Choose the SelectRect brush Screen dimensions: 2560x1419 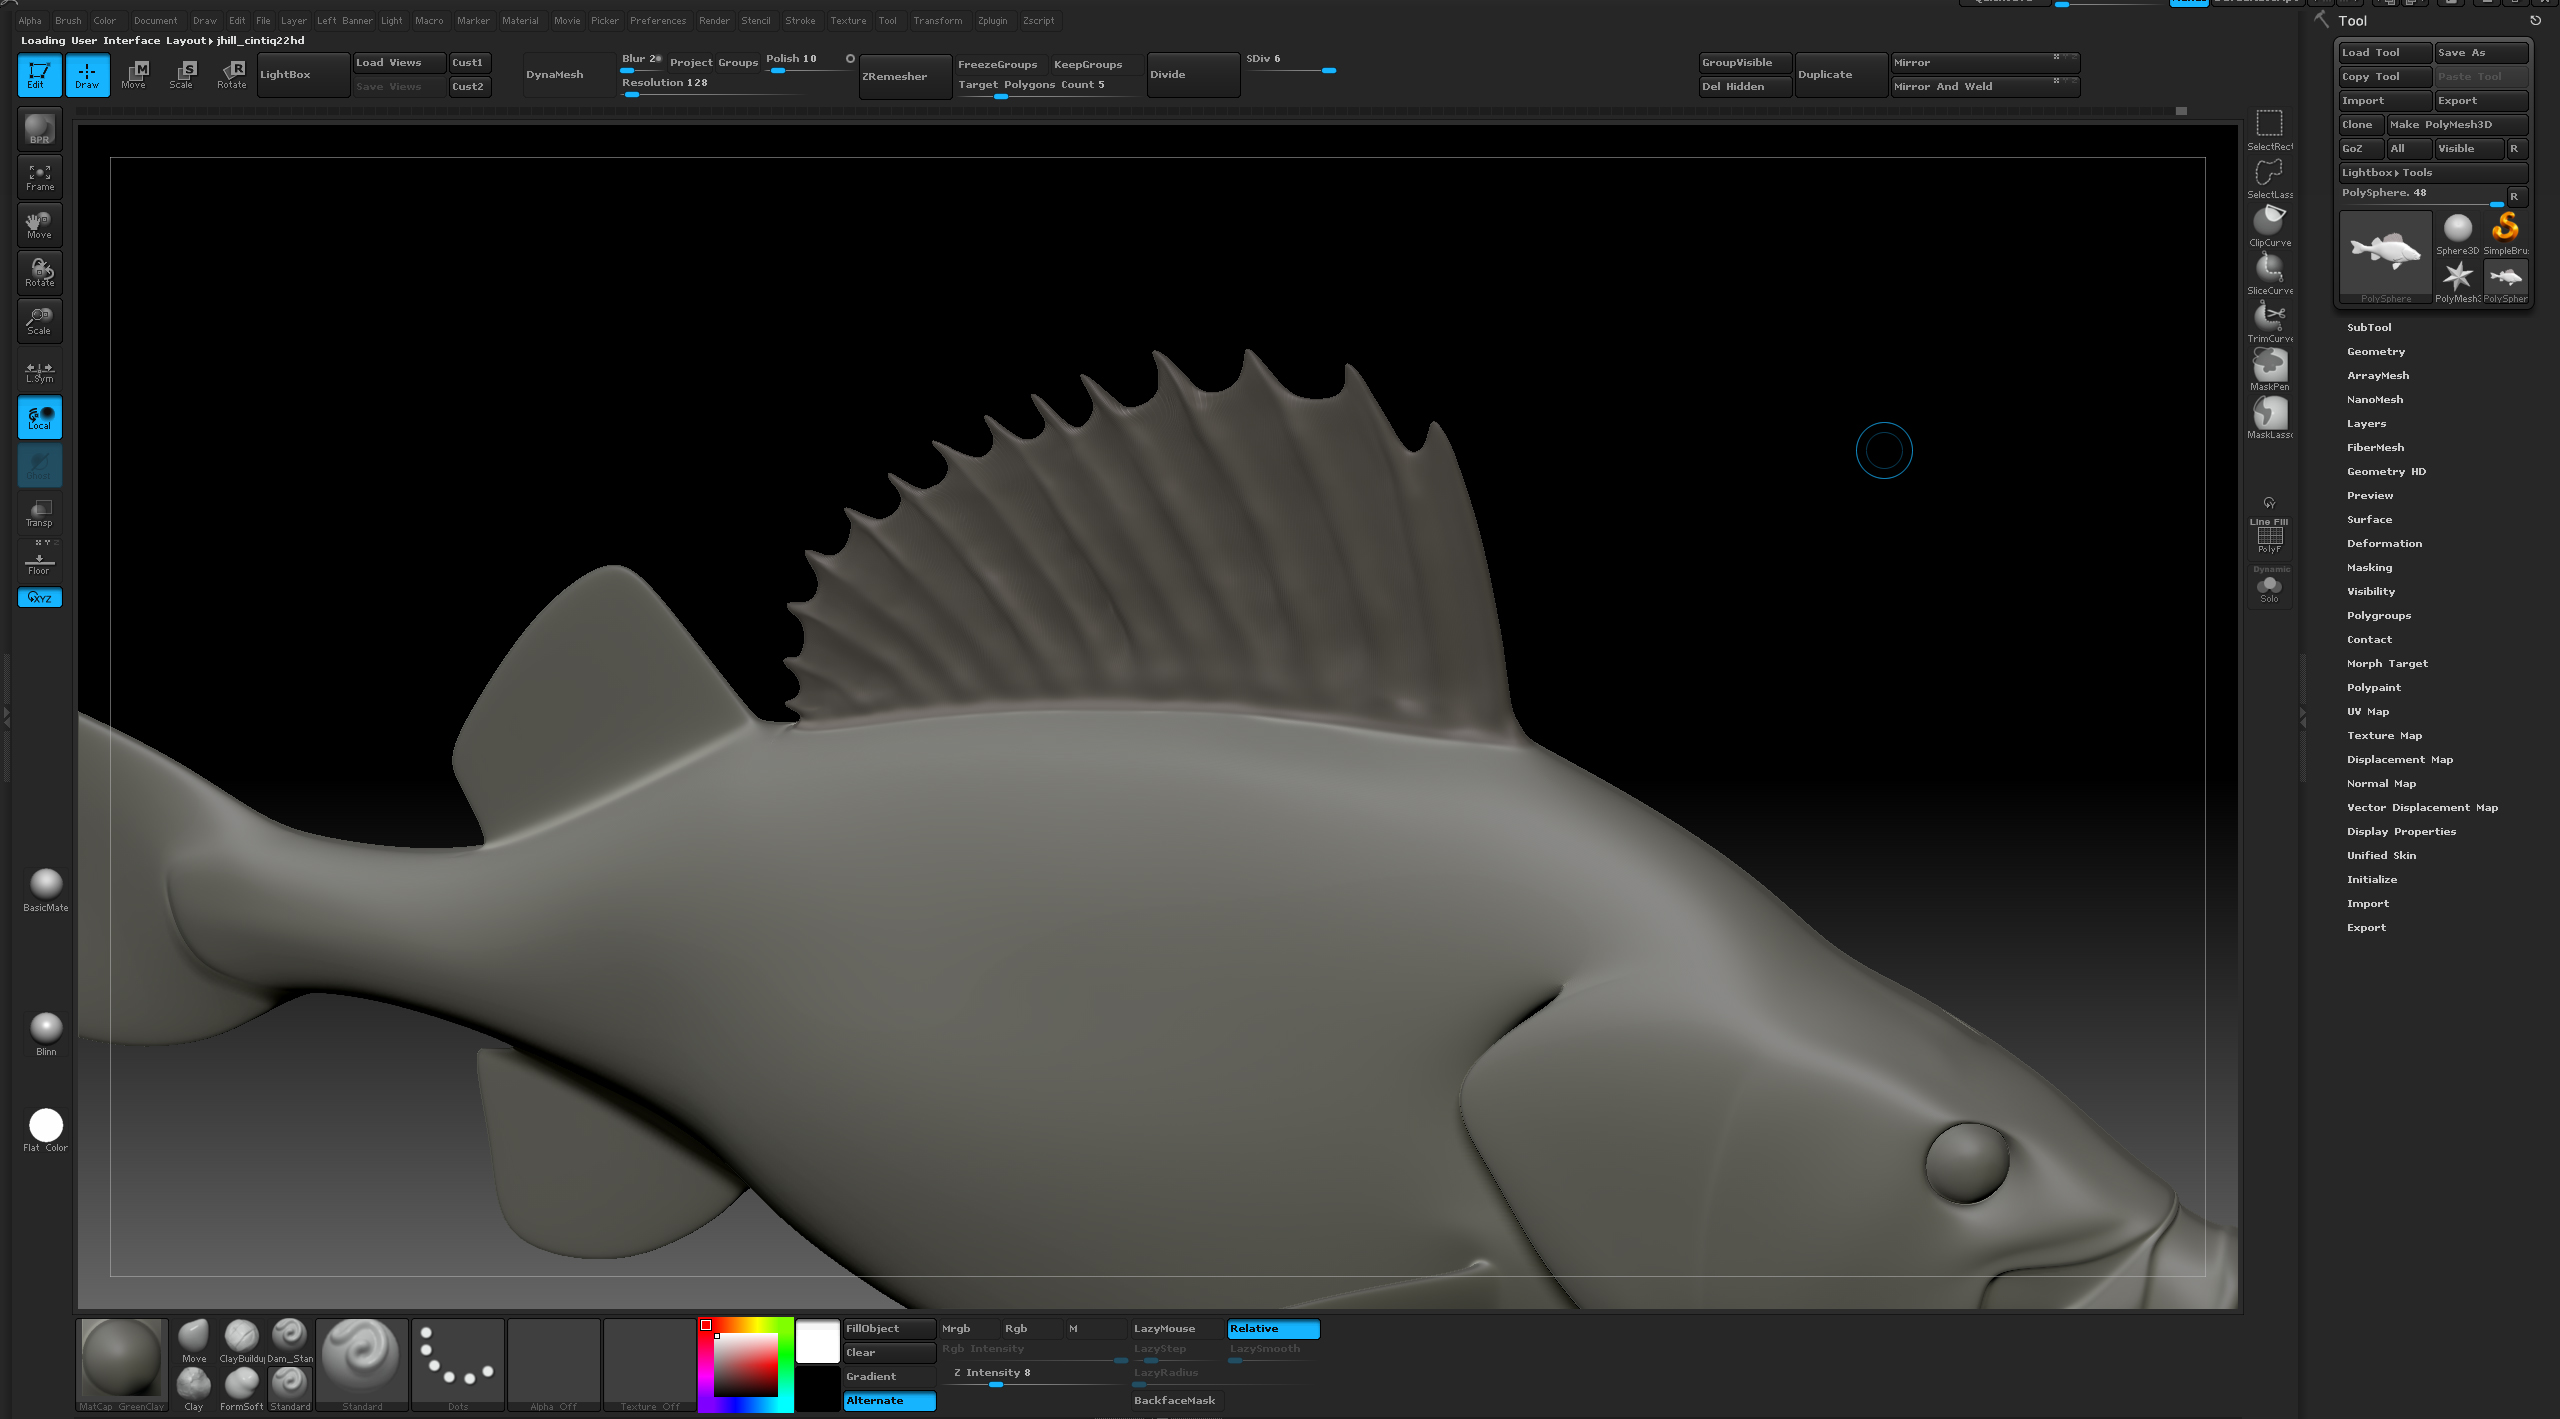2269,129
